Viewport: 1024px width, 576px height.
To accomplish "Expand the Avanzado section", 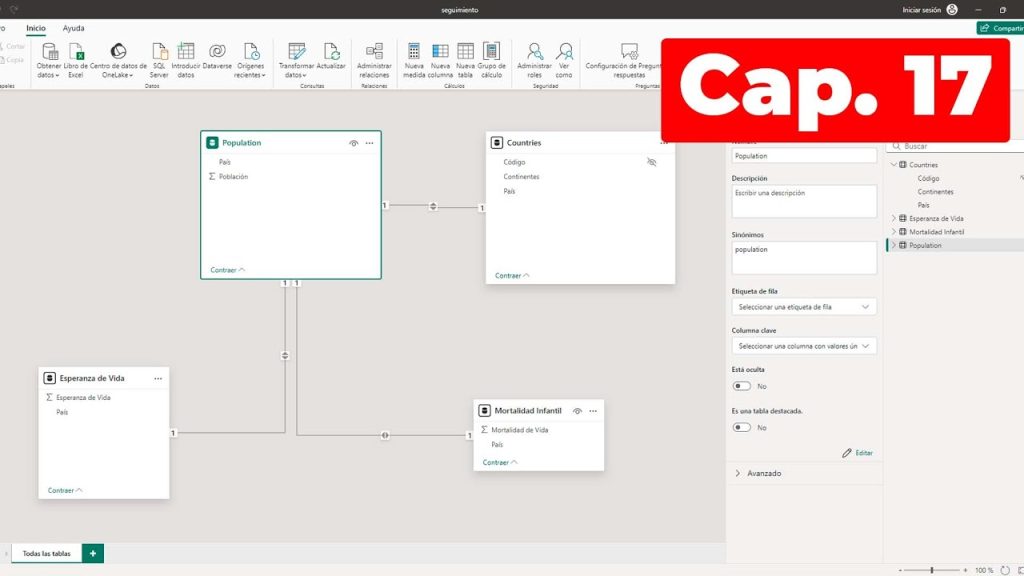I will coord(764,473).
